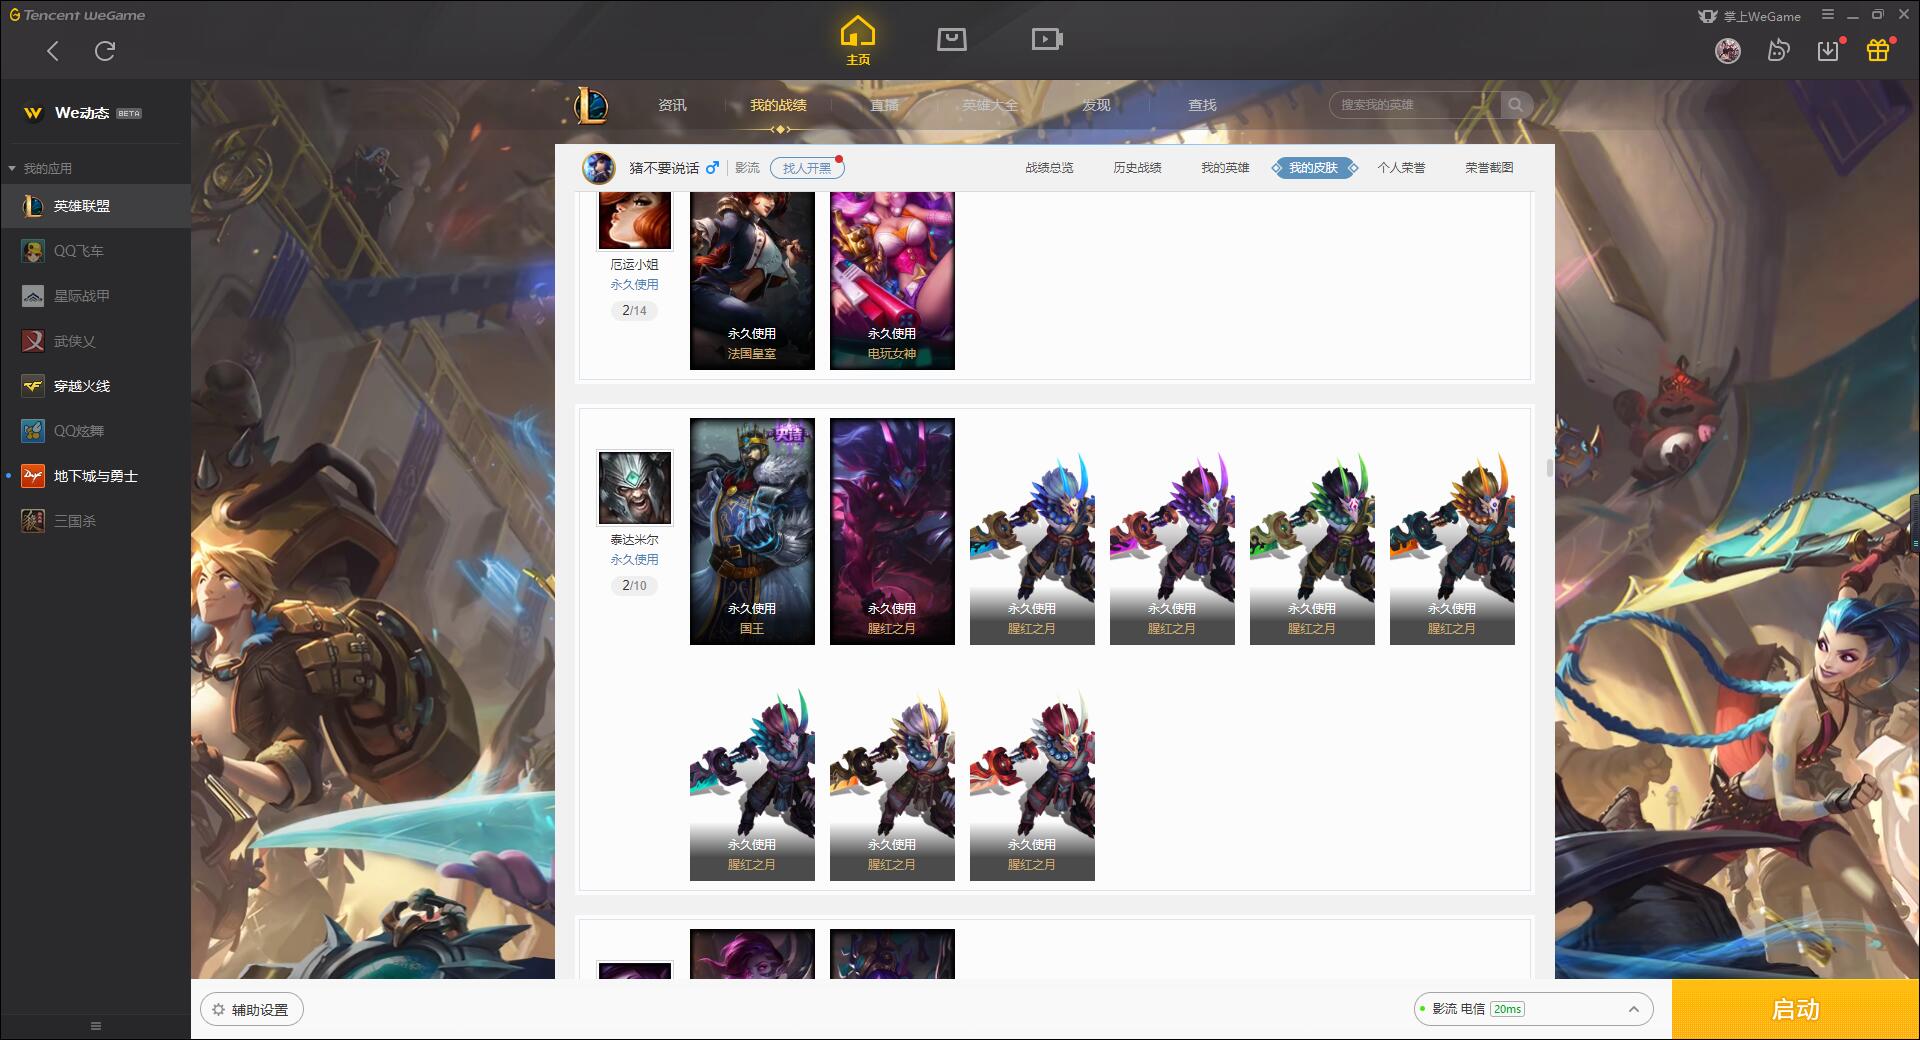Viewport: 1920px width, 1040px height.
Task: Click the magnifier search button
Action: [1516, 105]
